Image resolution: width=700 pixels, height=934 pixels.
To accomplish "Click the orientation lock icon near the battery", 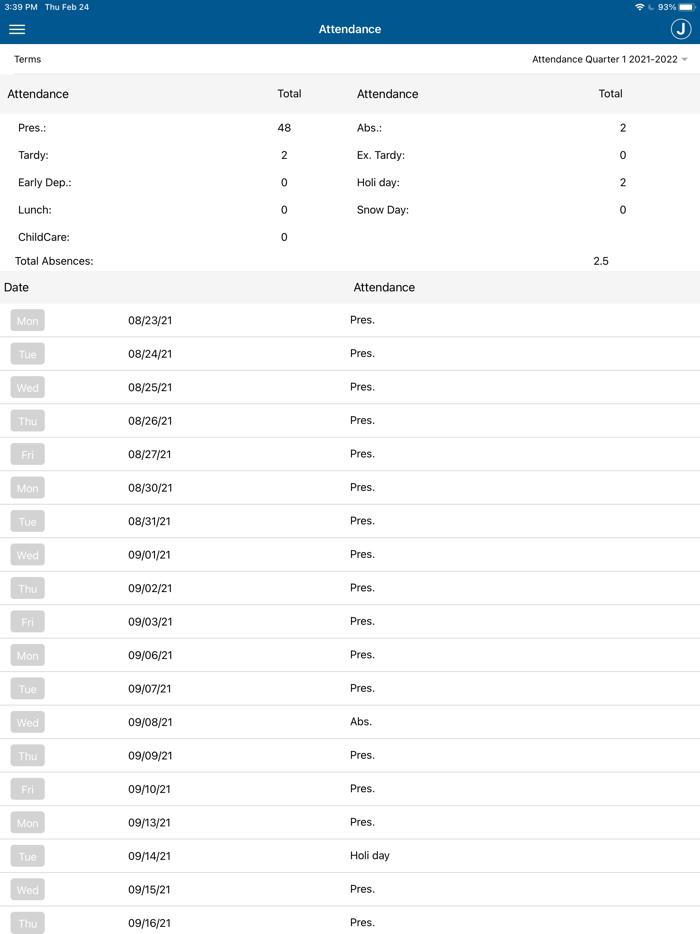I will [652, 7].
